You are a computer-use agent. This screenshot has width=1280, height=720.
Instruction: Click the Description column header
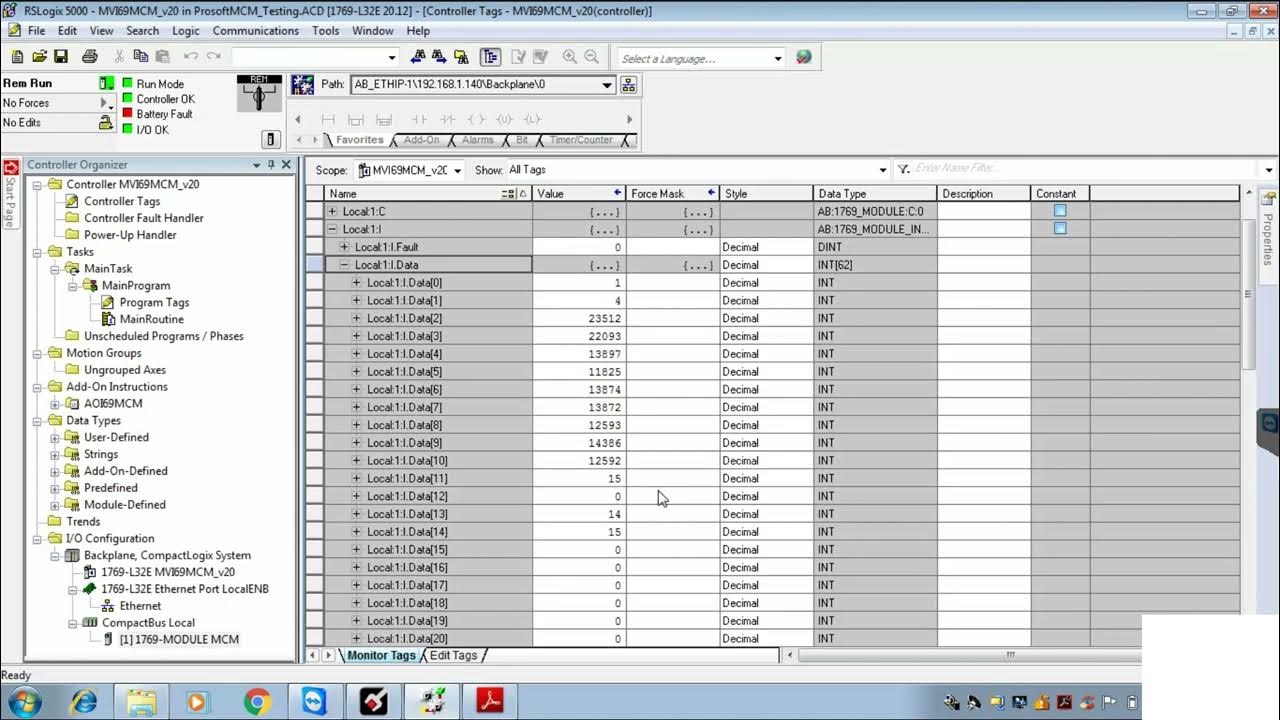[984, 194]
